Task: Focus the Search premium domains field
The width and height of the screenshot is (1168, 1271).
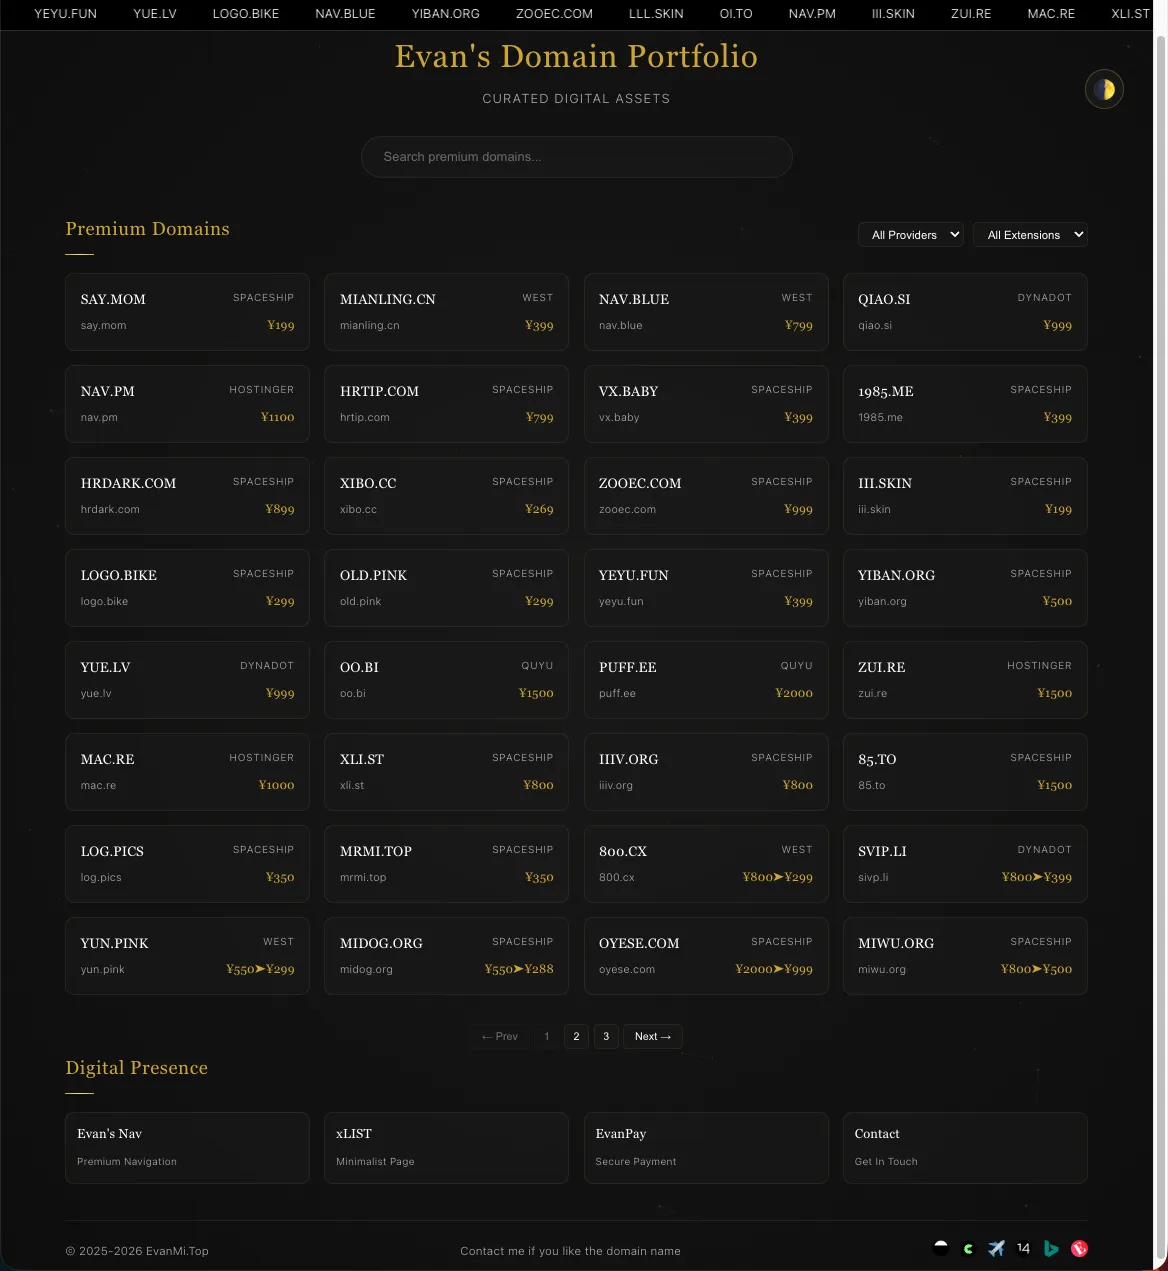Action: coord(576,157)
